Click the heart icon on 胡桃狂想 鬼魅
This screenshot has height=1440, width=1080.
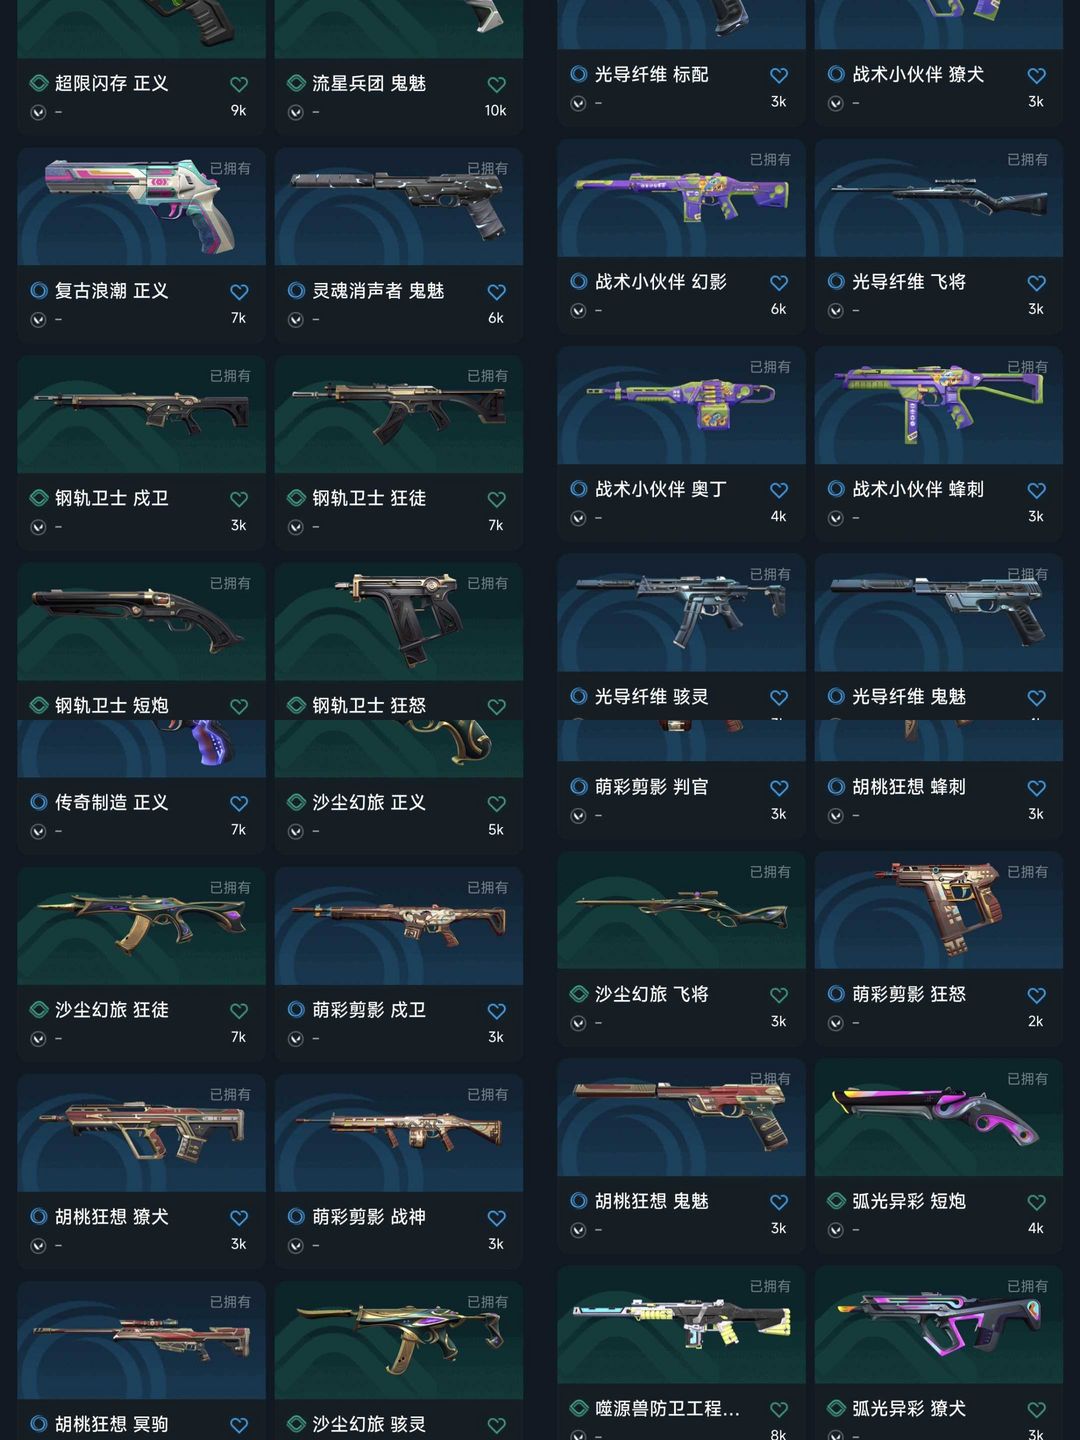click(x=779, y=1202)
